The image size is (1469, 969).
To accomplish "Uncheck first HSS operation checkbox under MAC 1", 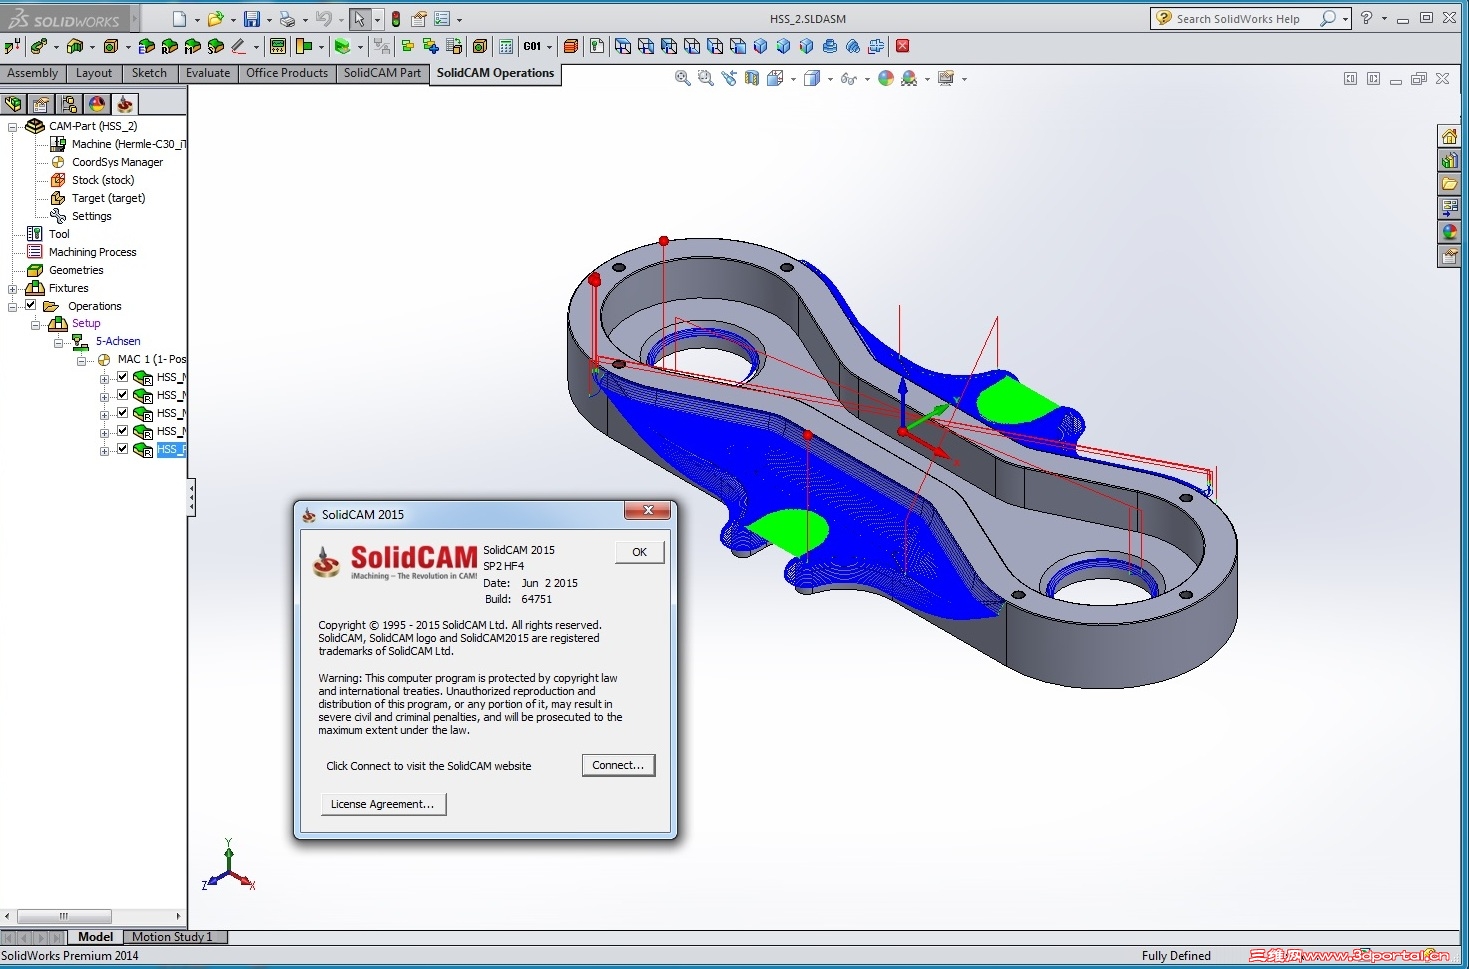I will (x=123, y=377).
